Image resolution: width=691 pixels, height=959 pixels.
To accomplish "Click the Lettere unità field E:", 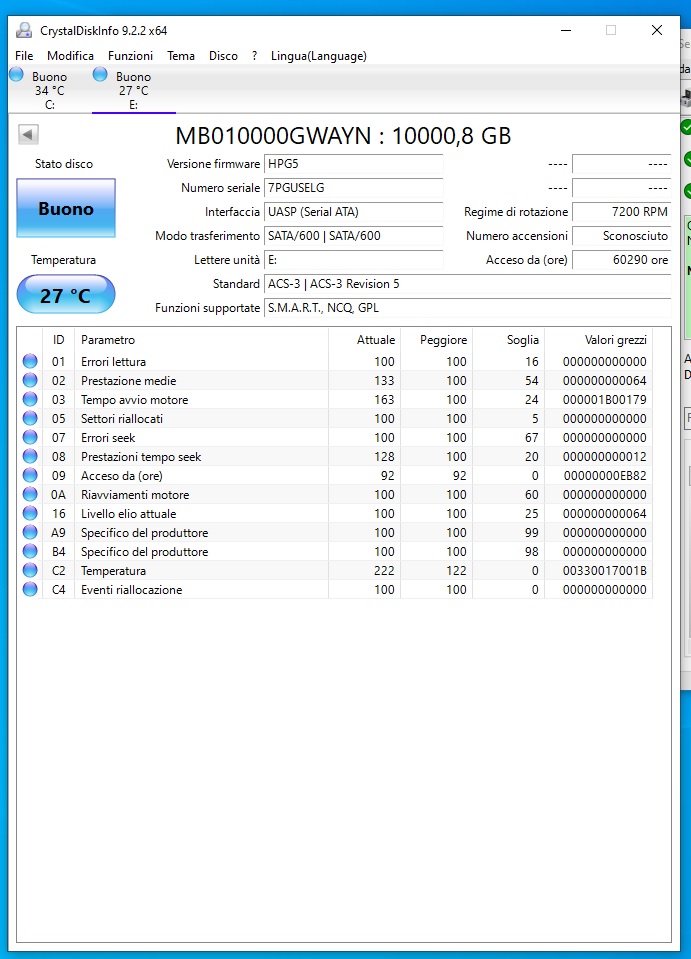I will [x=353, y=259].
